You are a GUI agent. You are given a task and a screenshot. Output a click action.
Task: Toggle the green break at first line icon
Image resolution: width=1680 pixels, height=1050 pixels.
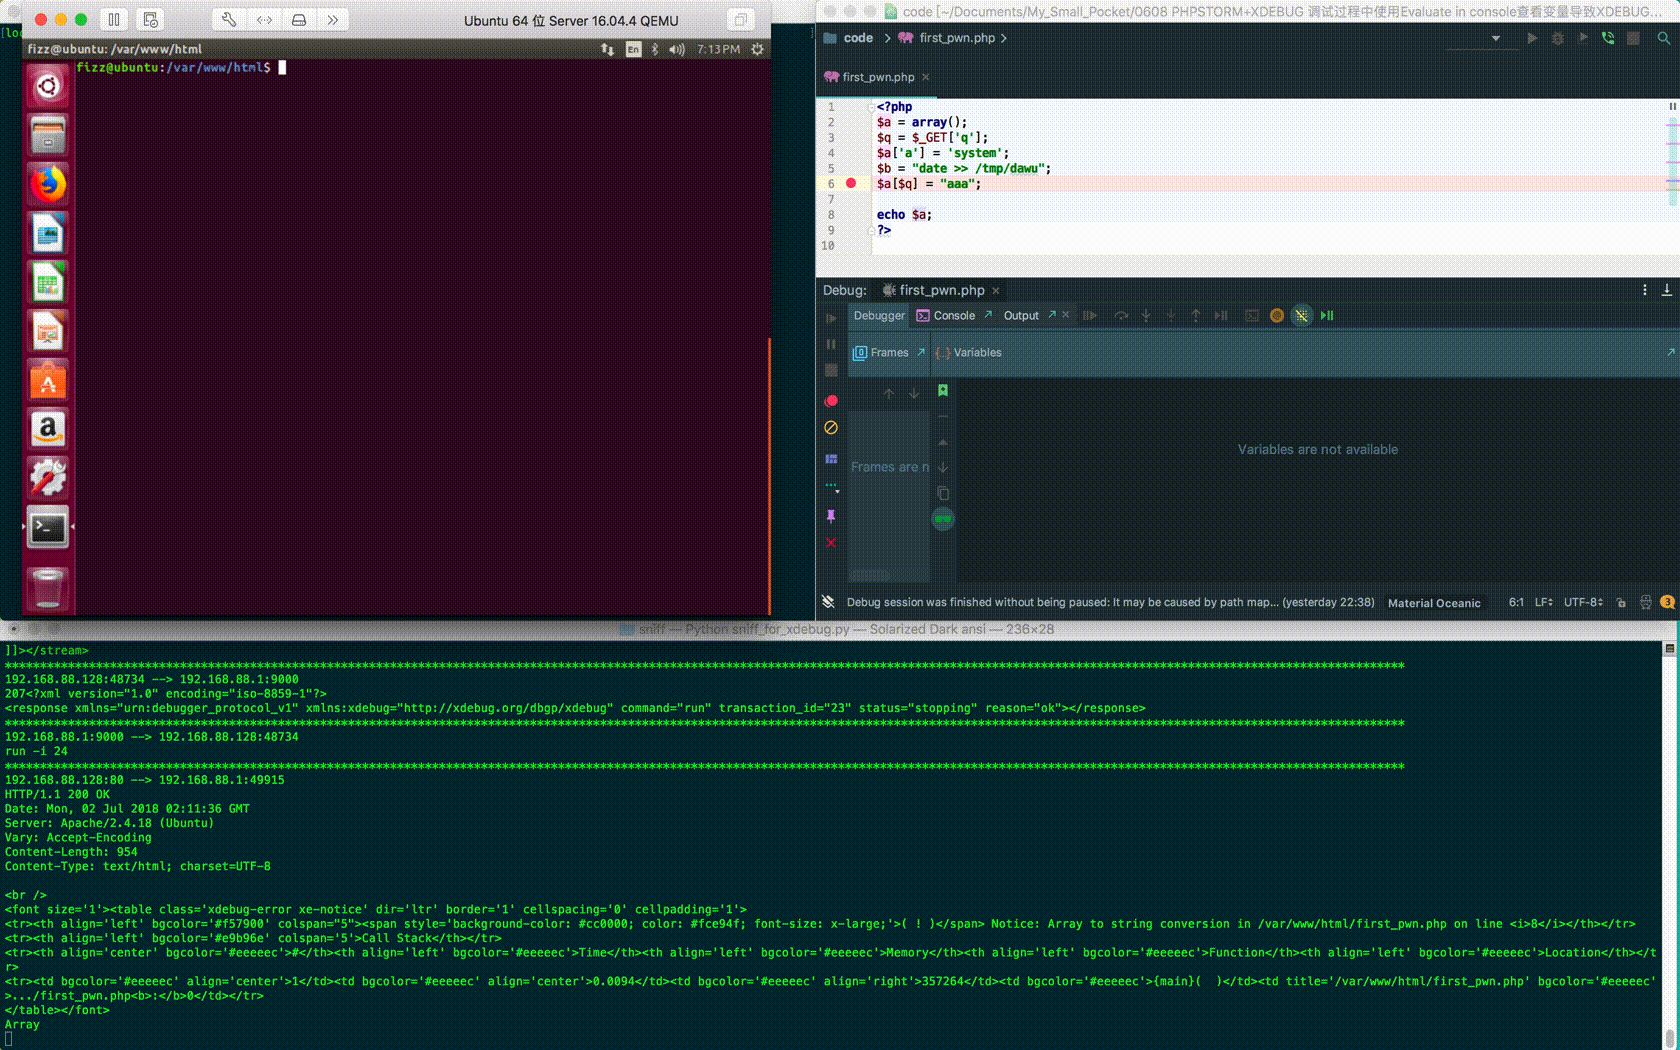[1327, 315]
